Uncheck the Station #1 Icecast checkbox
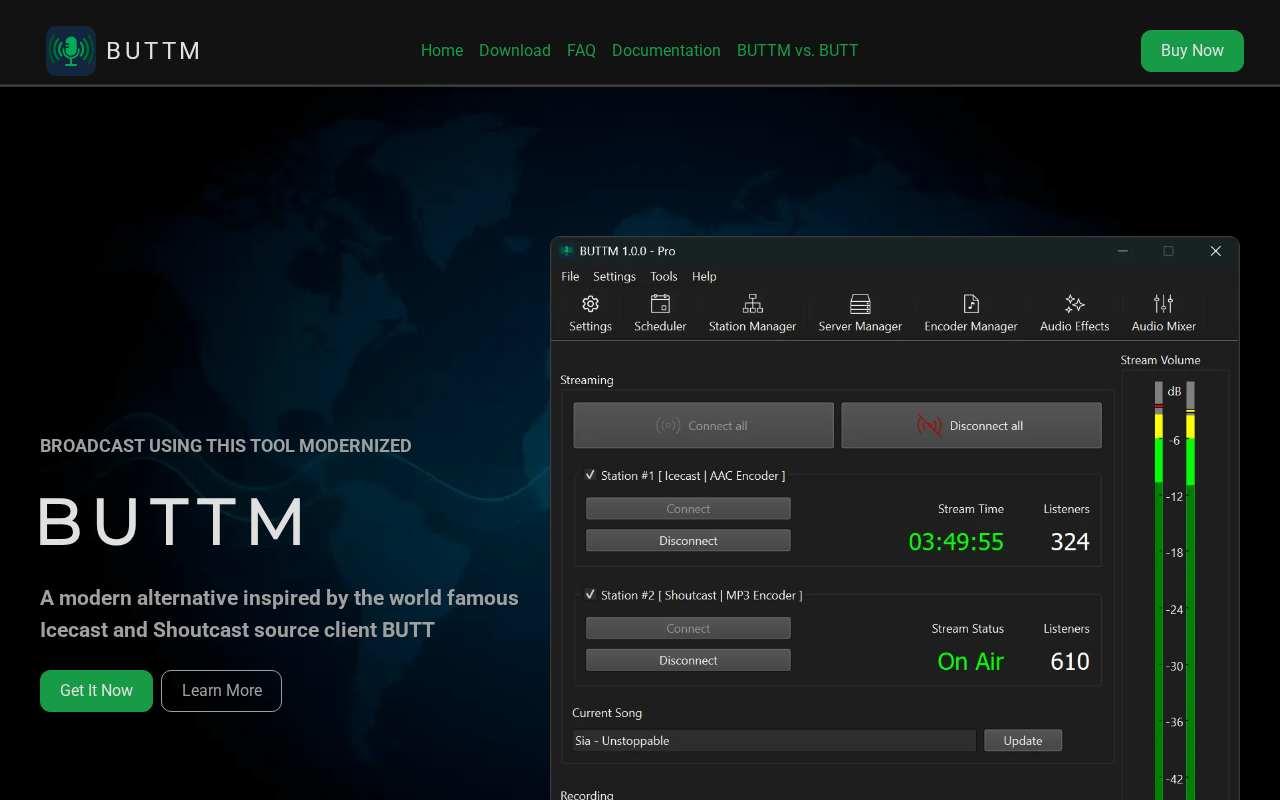Screen dimensions: 1280x800 click(590, 475)
